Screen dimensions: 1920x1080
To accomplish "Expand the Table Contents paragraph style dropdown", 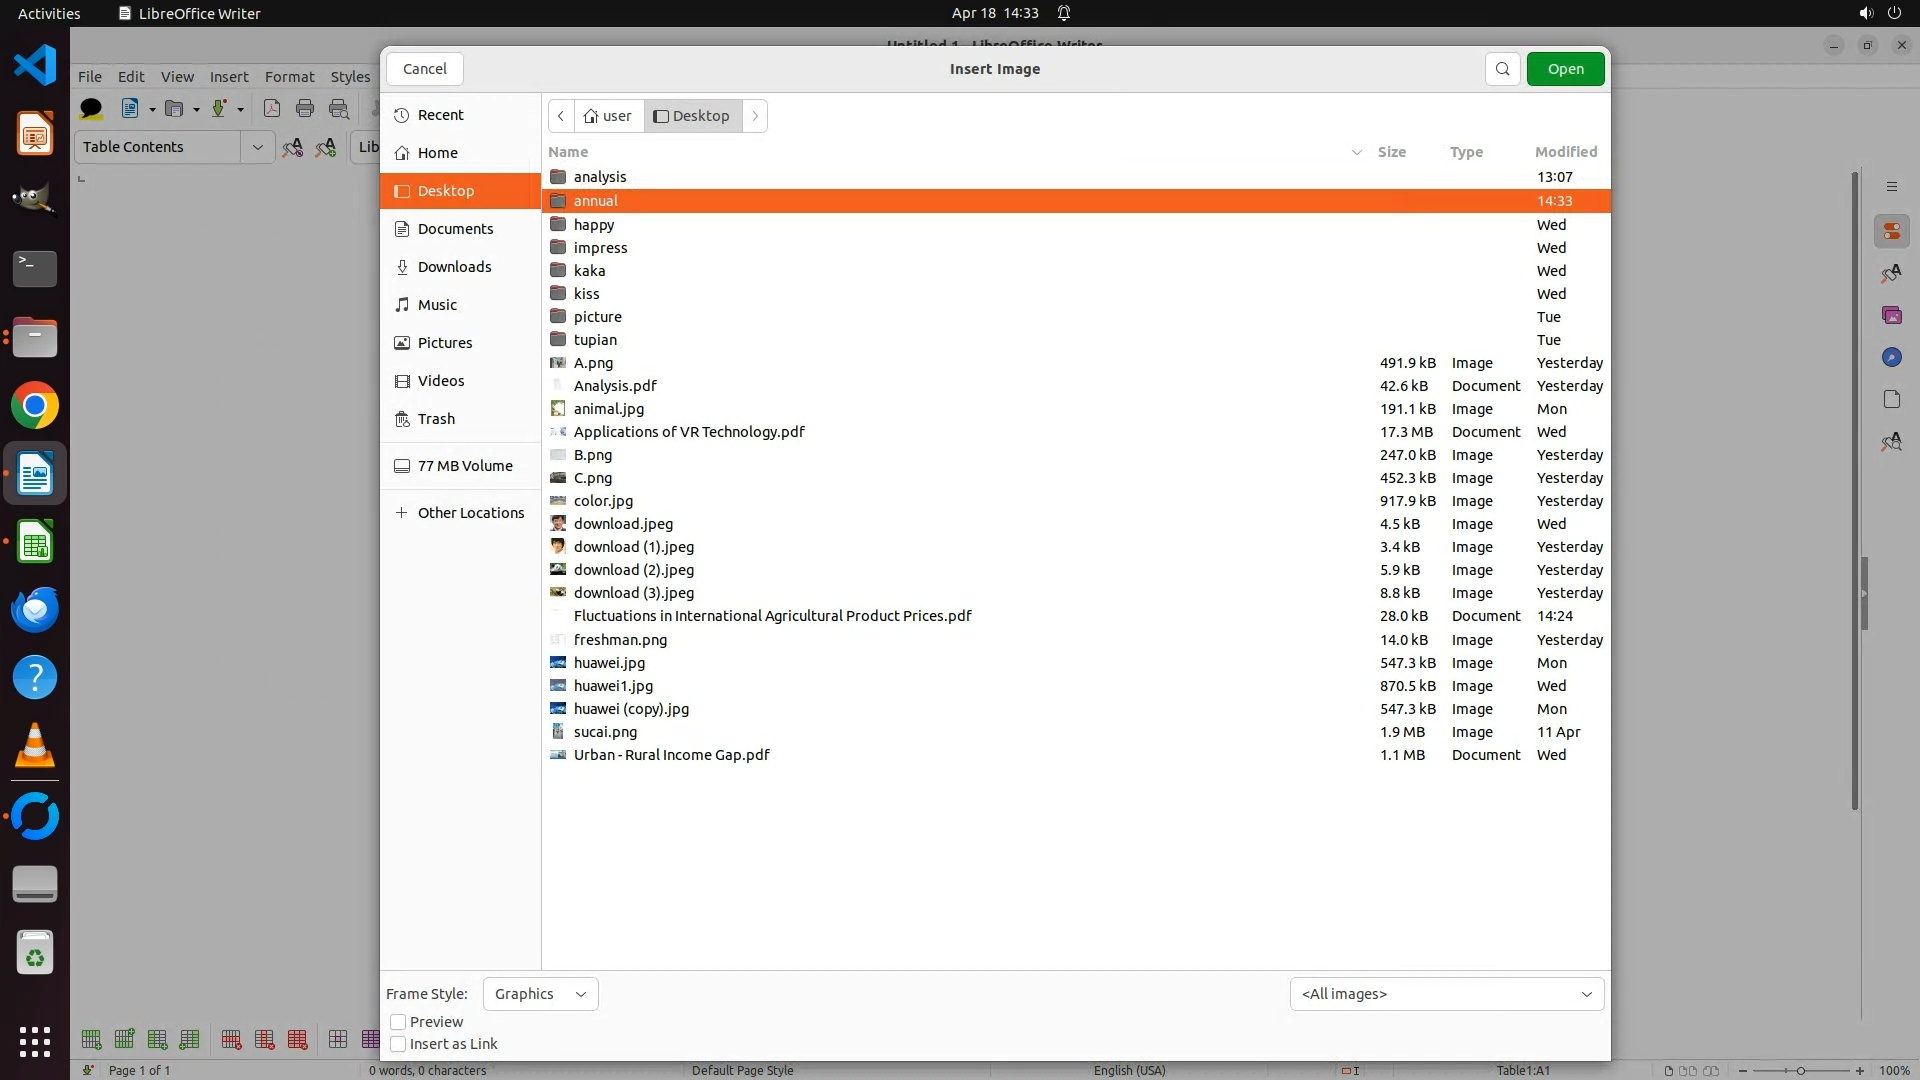I will (257, 147).
